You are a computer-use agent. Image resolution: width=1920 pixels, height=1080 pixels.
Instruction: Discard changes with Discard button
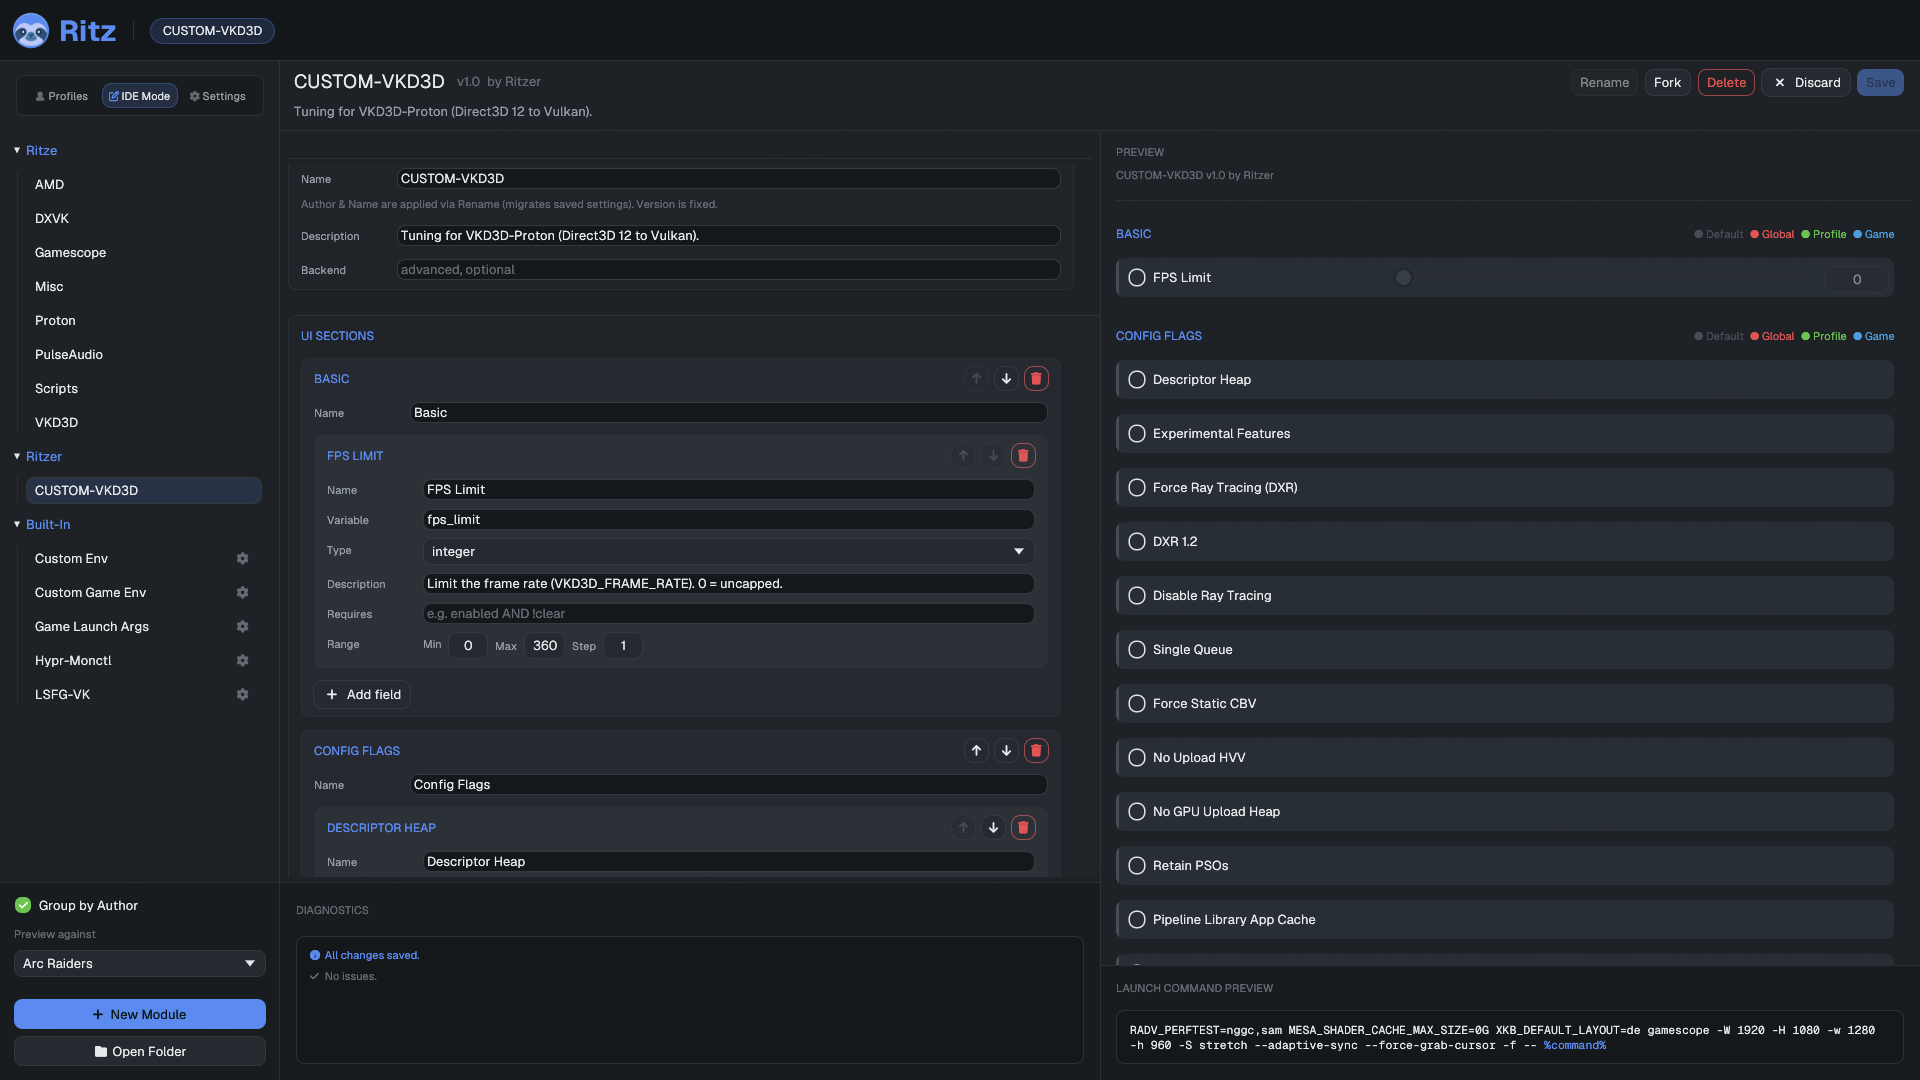[1806, 83]
